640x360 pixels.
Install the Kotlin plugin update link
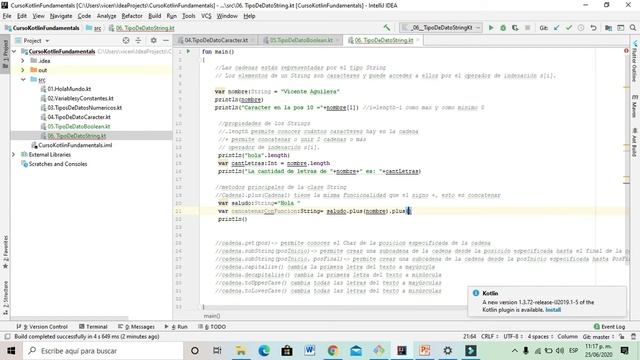[553, 310]
